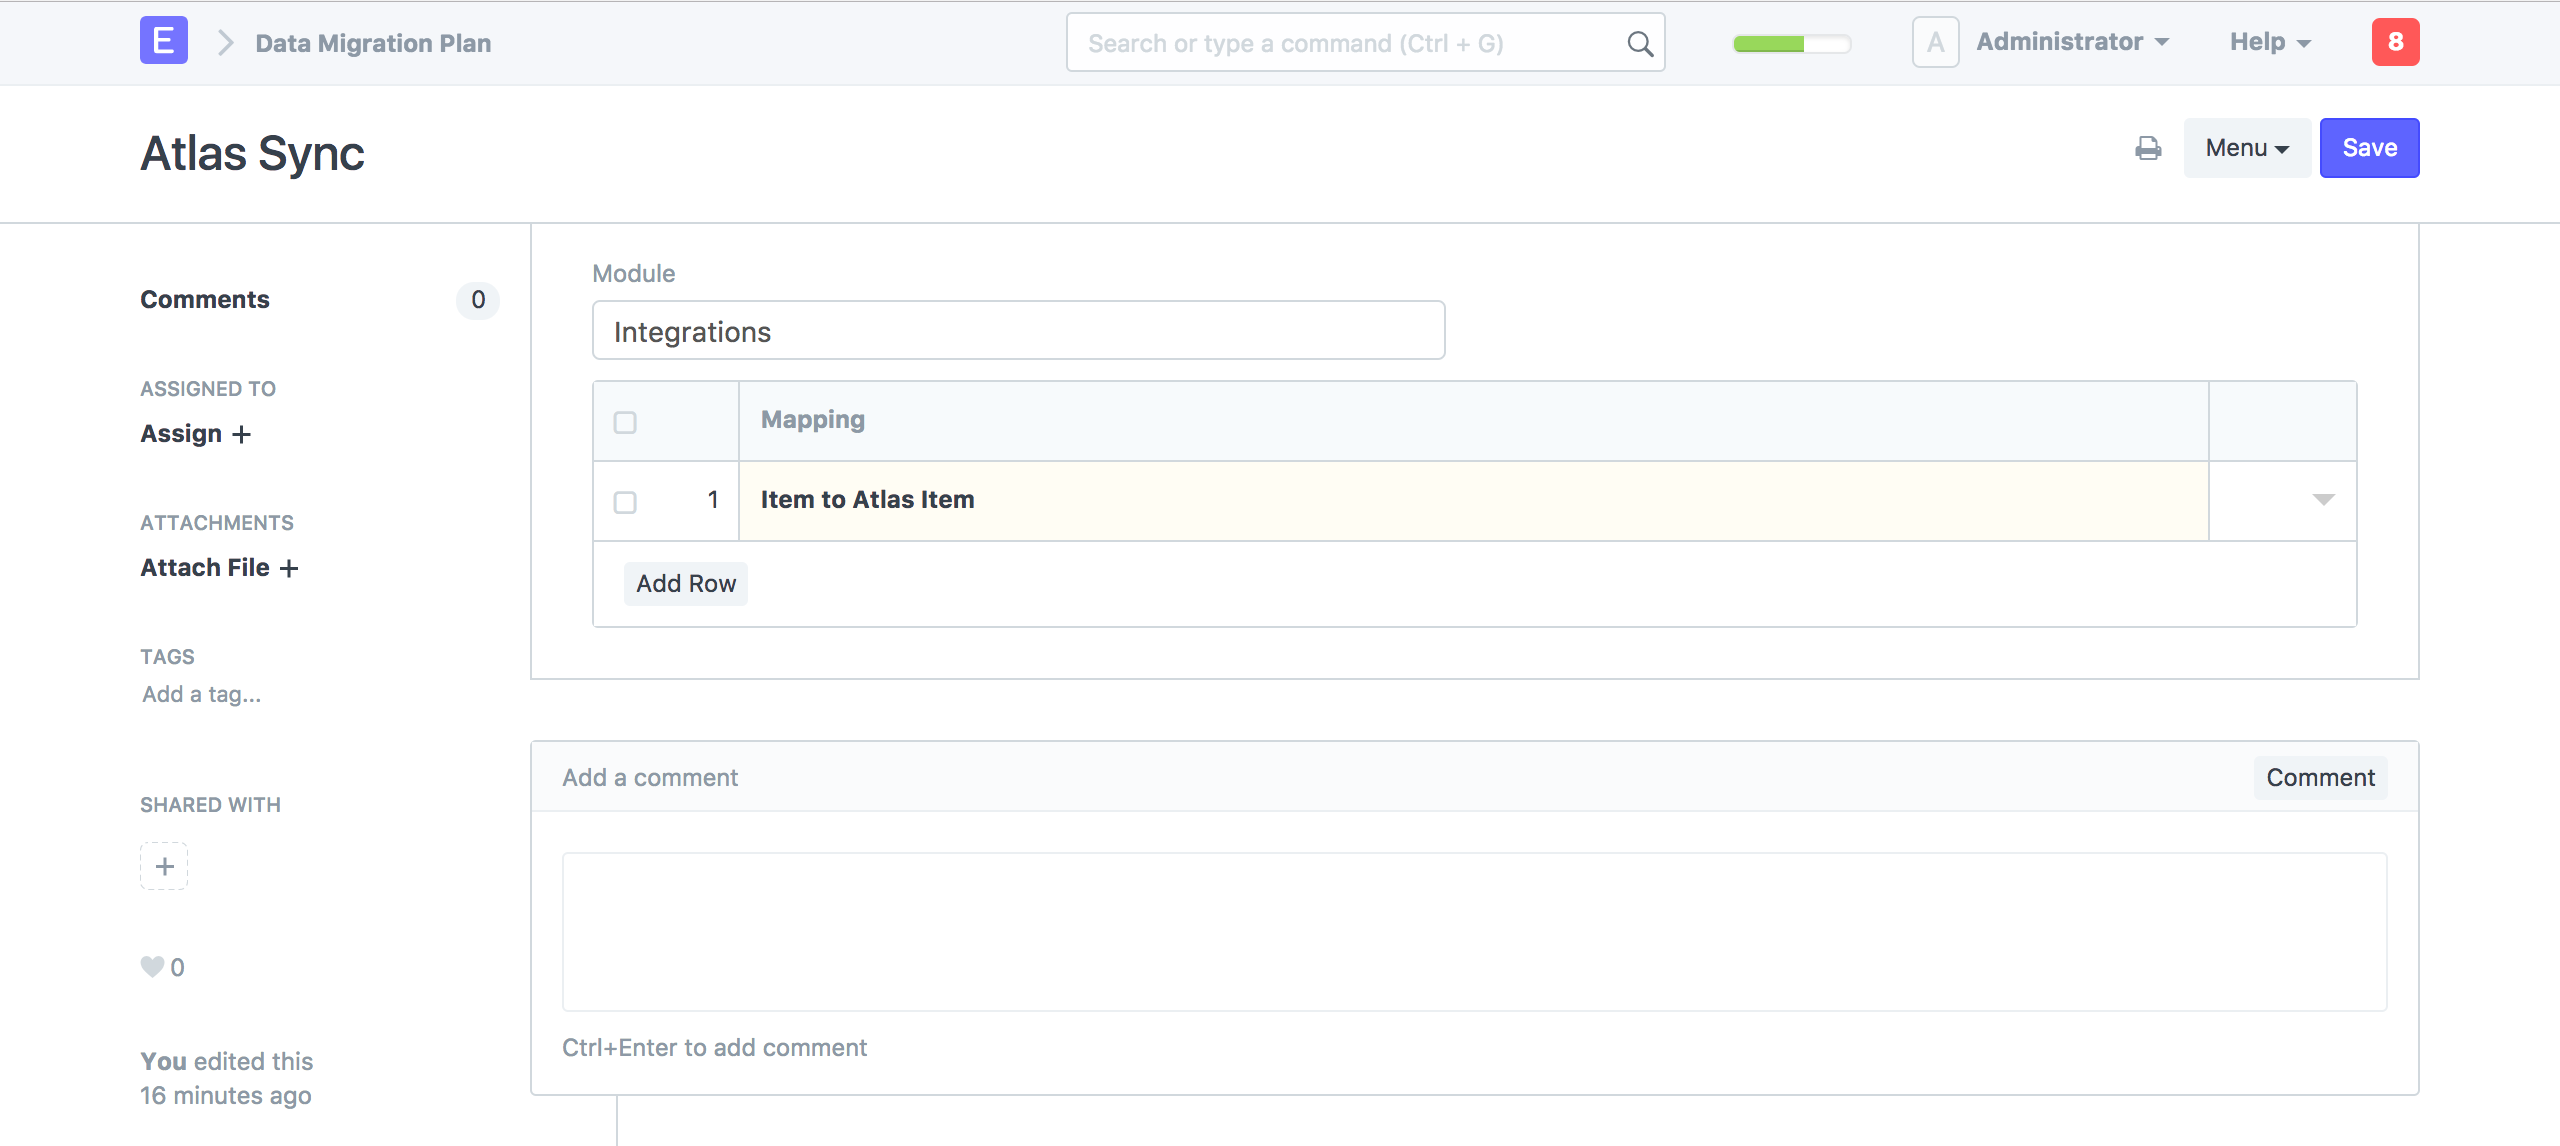Click the Administrator avatar icon
Image resolution: width=2560 pixels, height=1146 pixels.
1935,43
